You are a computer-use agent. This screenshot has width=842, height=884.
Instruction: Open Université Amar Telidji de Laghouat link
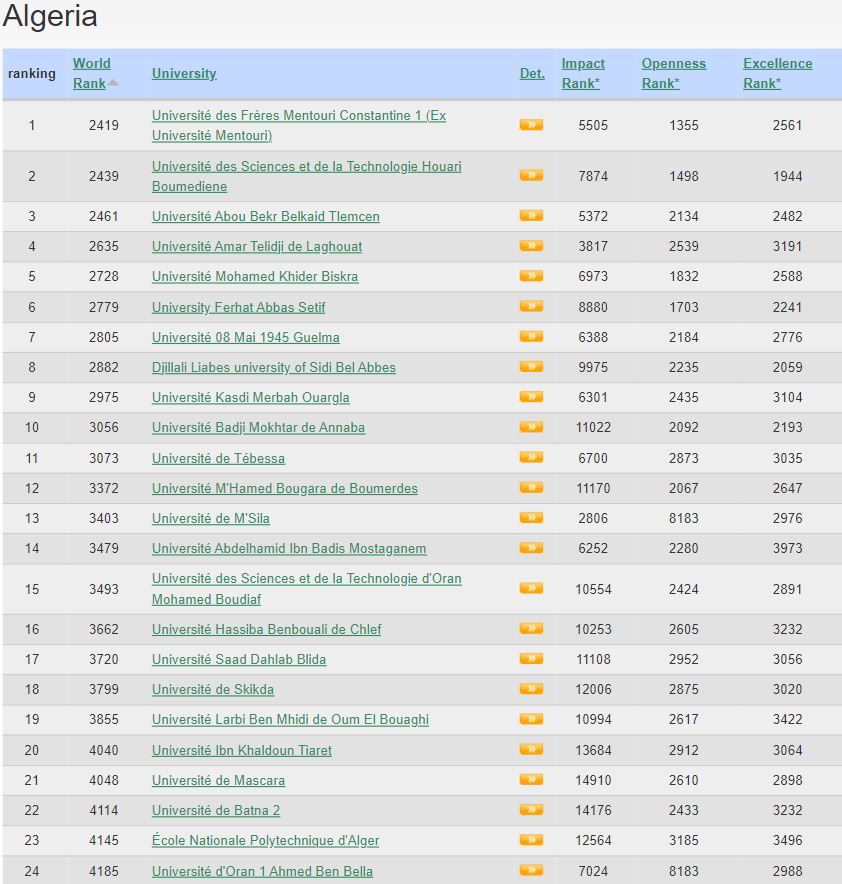coord(257,246)
